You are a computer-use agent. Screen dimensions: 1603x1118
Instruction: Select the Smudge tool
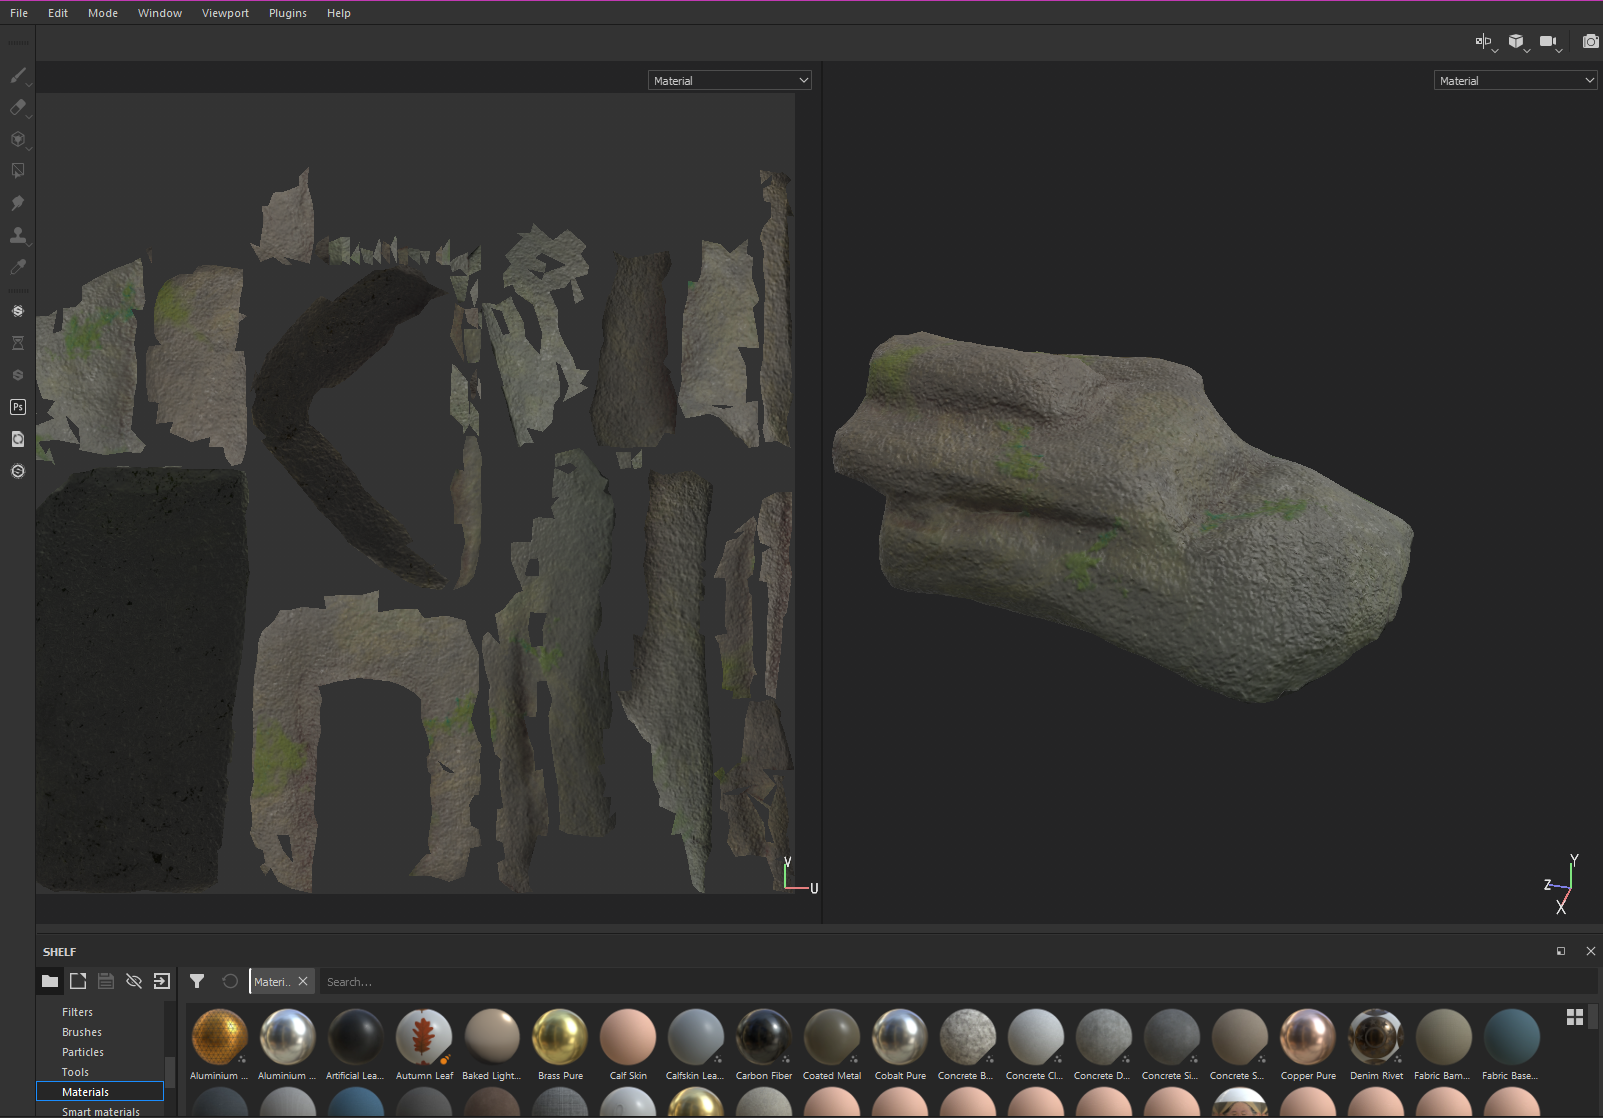(x=18, y=203)
